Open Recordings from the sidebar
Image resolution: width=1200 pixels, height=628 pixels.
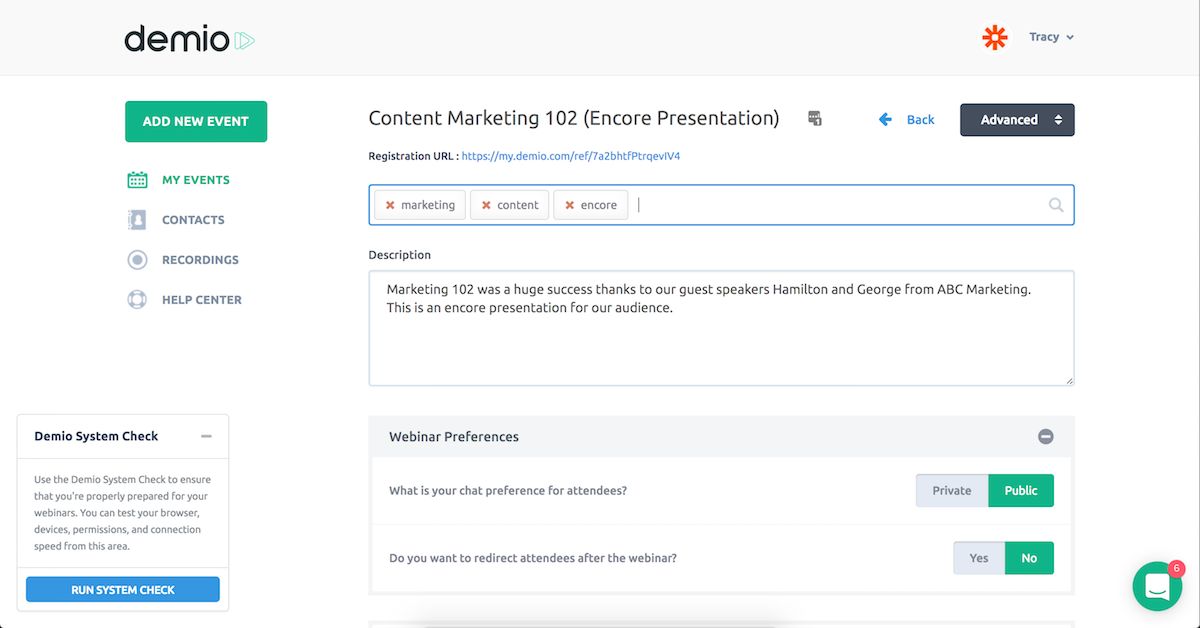tap(200, 260)
